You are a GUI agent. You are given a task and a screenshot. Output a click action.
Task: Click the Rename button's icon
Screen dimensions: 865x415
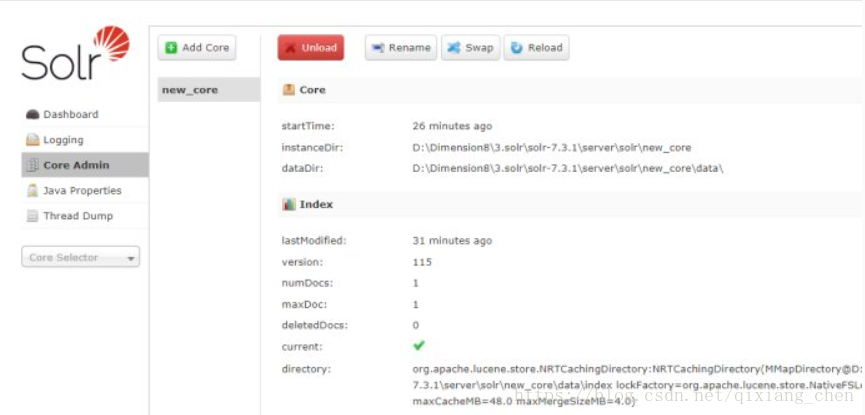(378, 48)
